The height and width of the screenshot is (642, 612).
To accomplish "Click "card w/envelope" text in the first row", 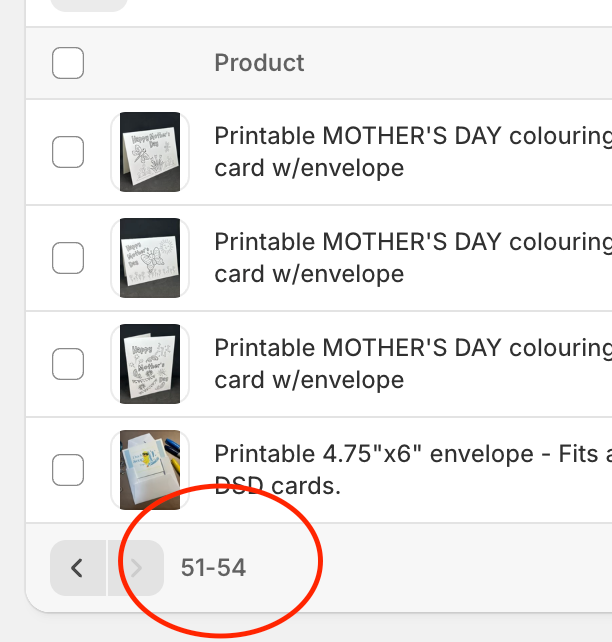I will (x=309, y=168).
